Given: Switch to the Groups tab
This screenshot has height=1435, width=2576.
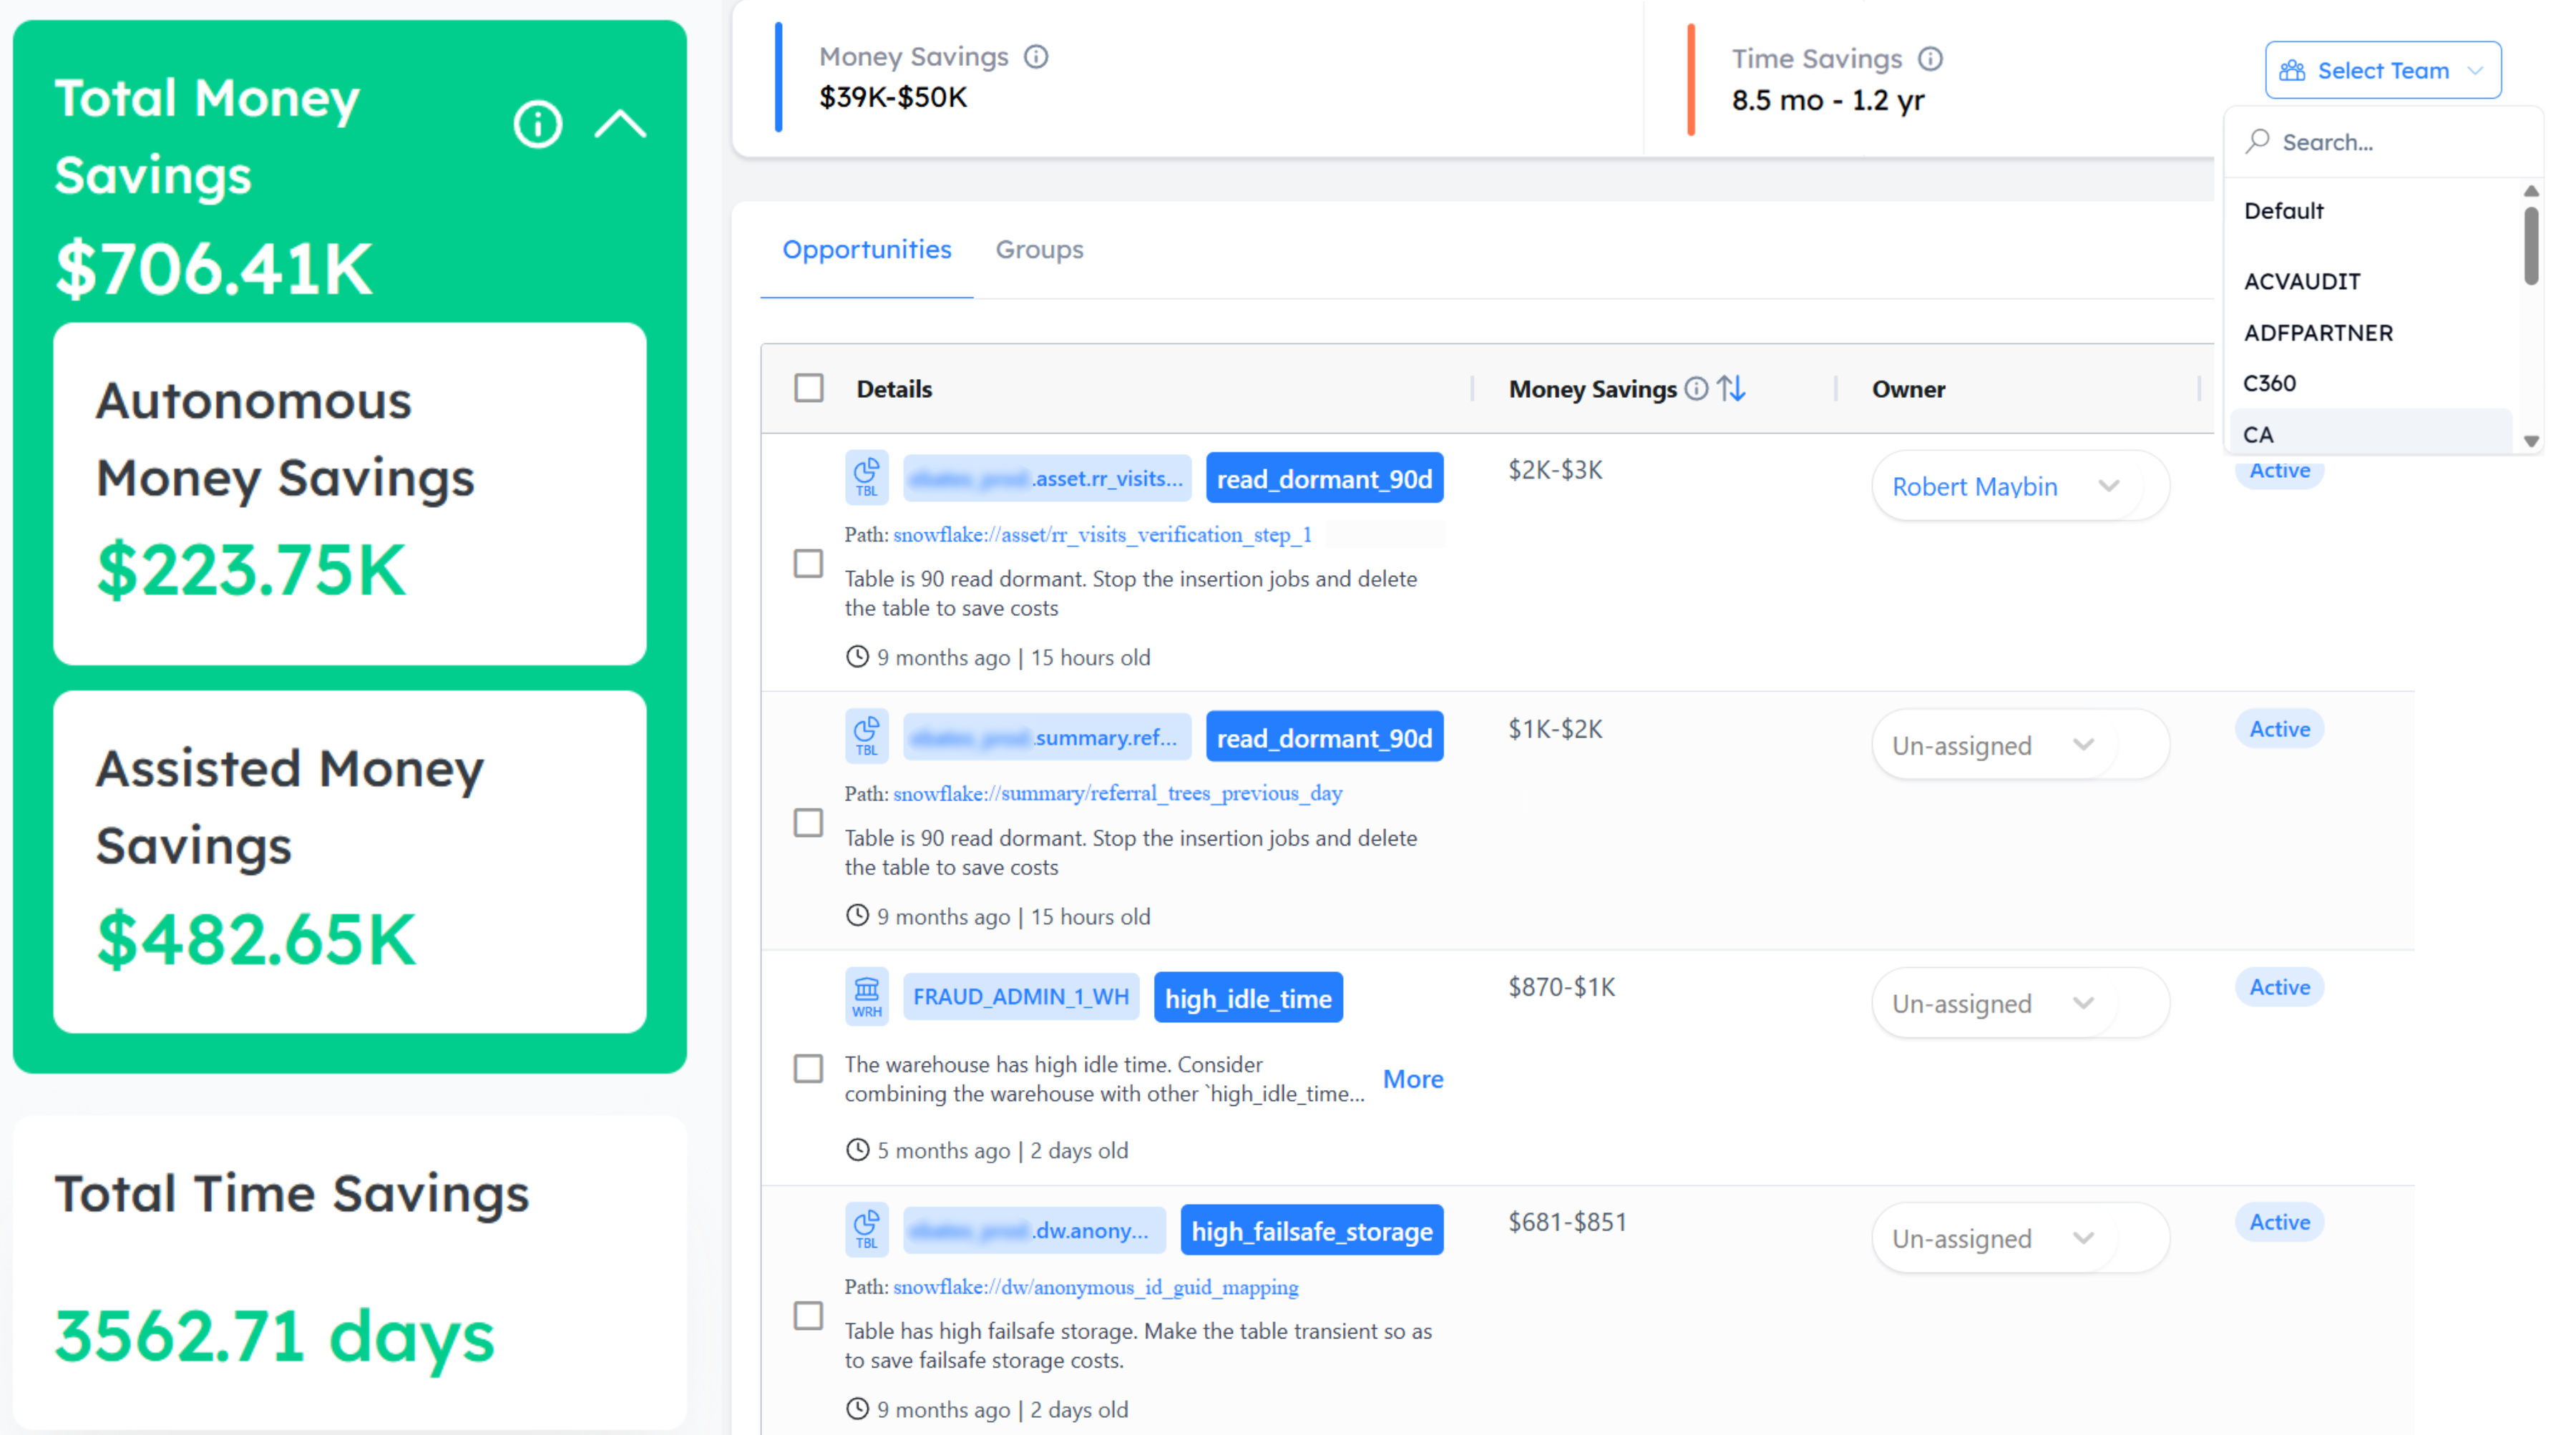Looking at the screenshot, I should pyautogui.click(x=1039, y=250).
